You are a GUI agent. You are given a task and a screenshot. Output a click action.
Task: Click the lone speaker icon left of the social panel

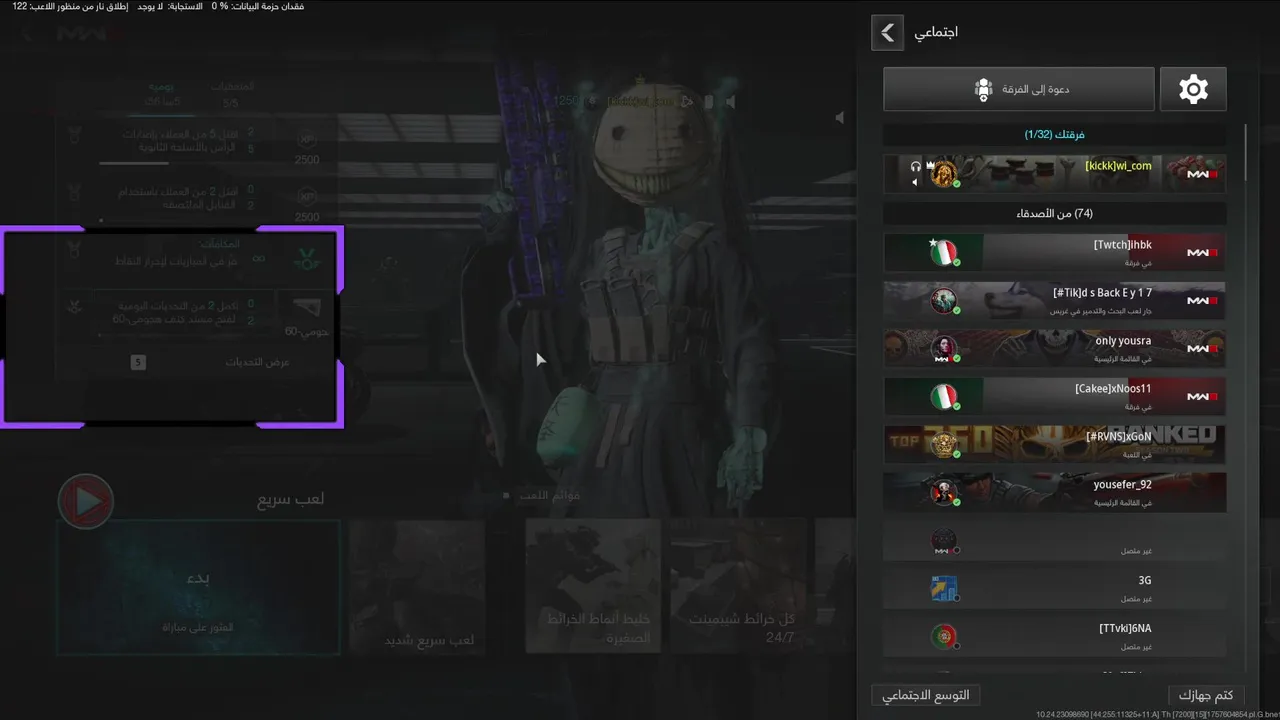coord(839,117)
